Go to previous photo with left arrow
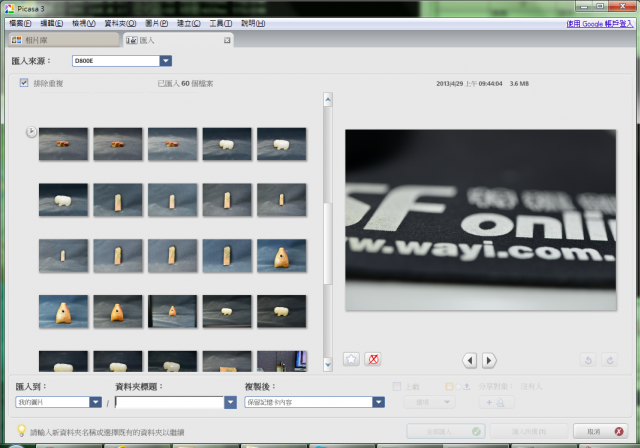The width and height of the screenshot is (640, 448). (x=470, y=360)
